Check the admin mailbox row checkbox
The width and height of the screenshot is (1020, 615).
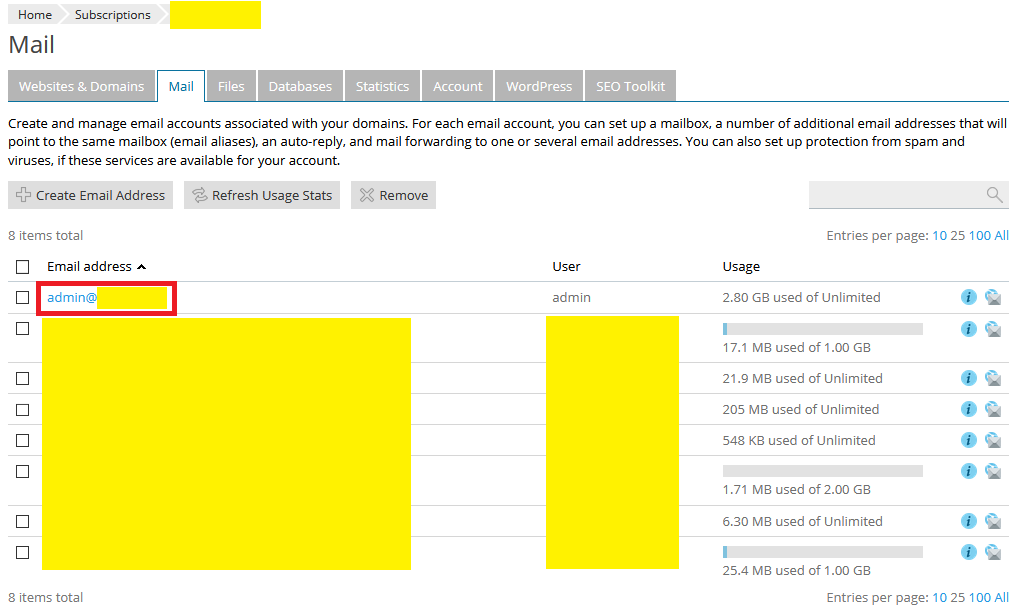(x=22, y=297)
